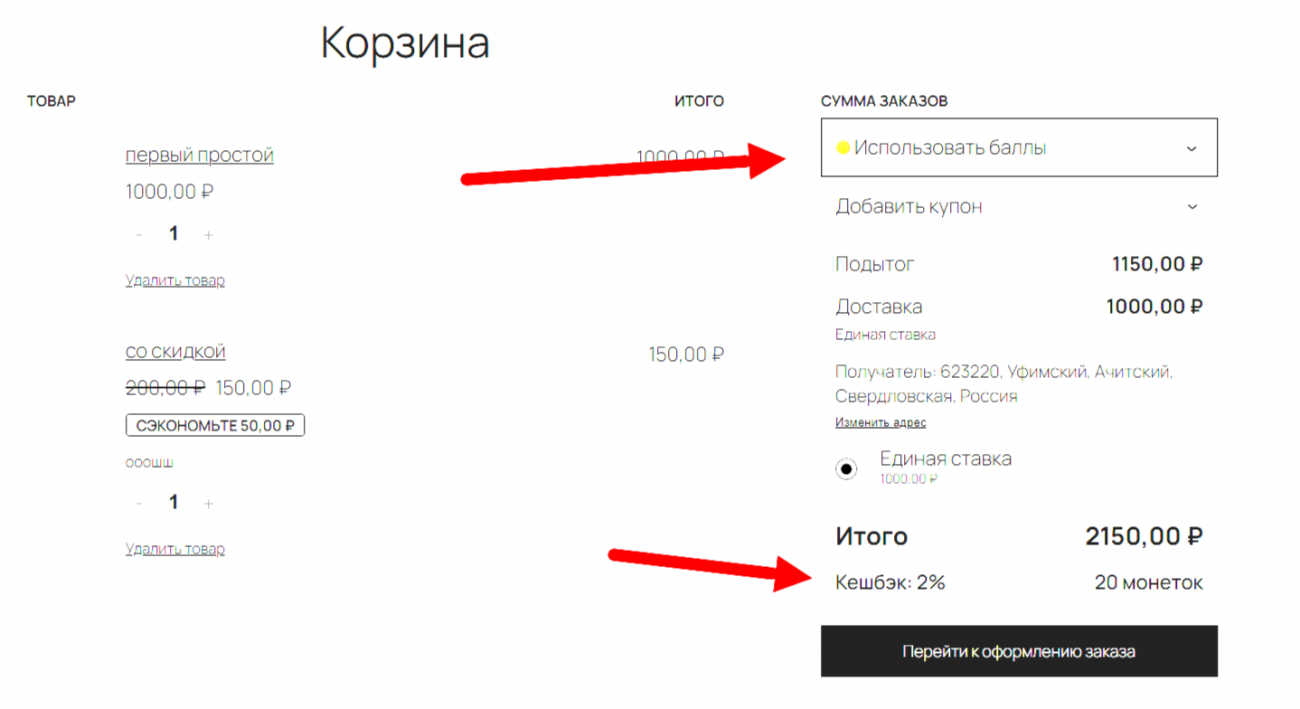Select the "Единая ставка" shipping radio button
Screen dimensions: 1300x709
click(x=847, y=468)
